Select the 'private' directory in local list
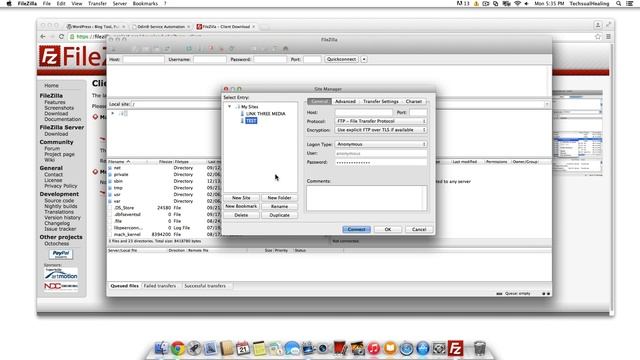The height and width of the screenshot is (360, 640). click(x=121, y=174)
